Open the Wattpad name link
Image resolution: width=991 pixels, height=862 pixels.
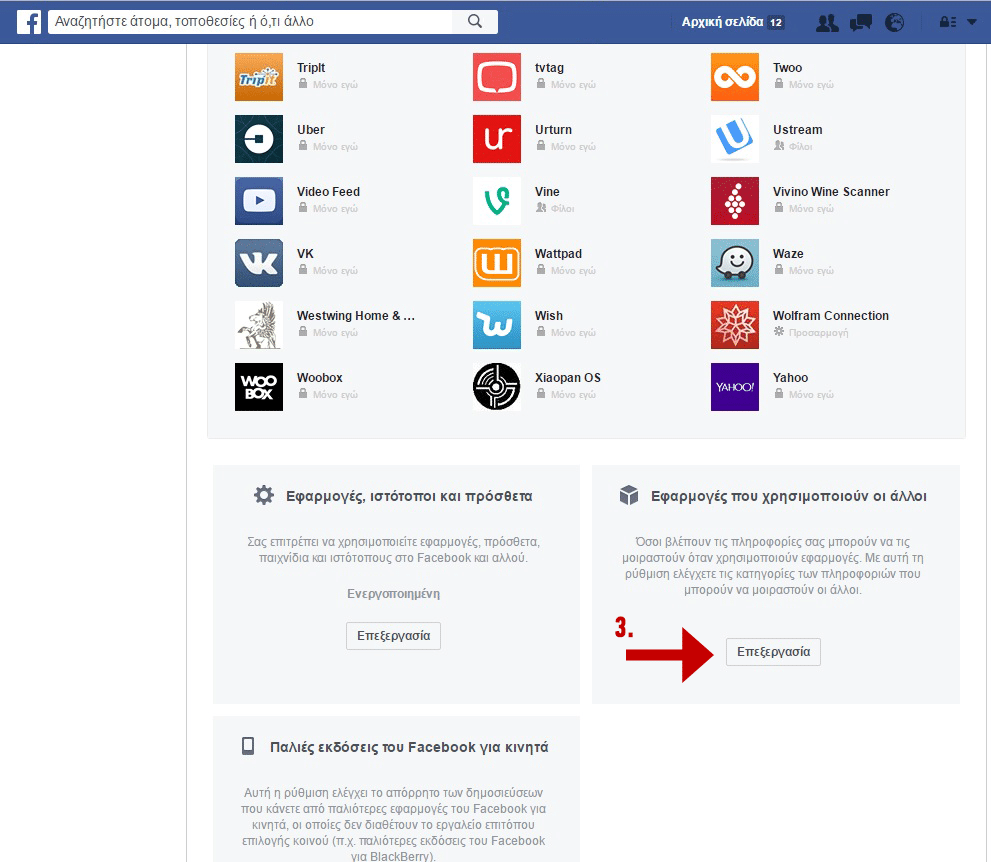pyautogui.click(x=558, y=253)
